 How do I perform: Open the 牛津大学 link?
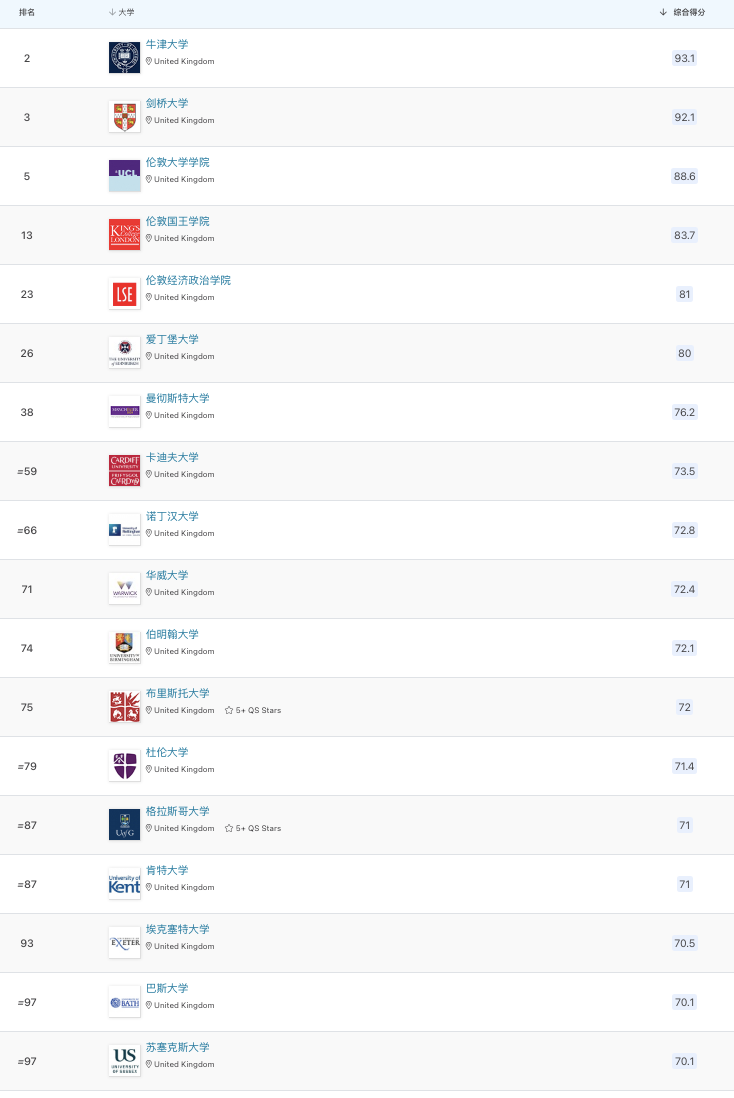click(x=167, y=44)
